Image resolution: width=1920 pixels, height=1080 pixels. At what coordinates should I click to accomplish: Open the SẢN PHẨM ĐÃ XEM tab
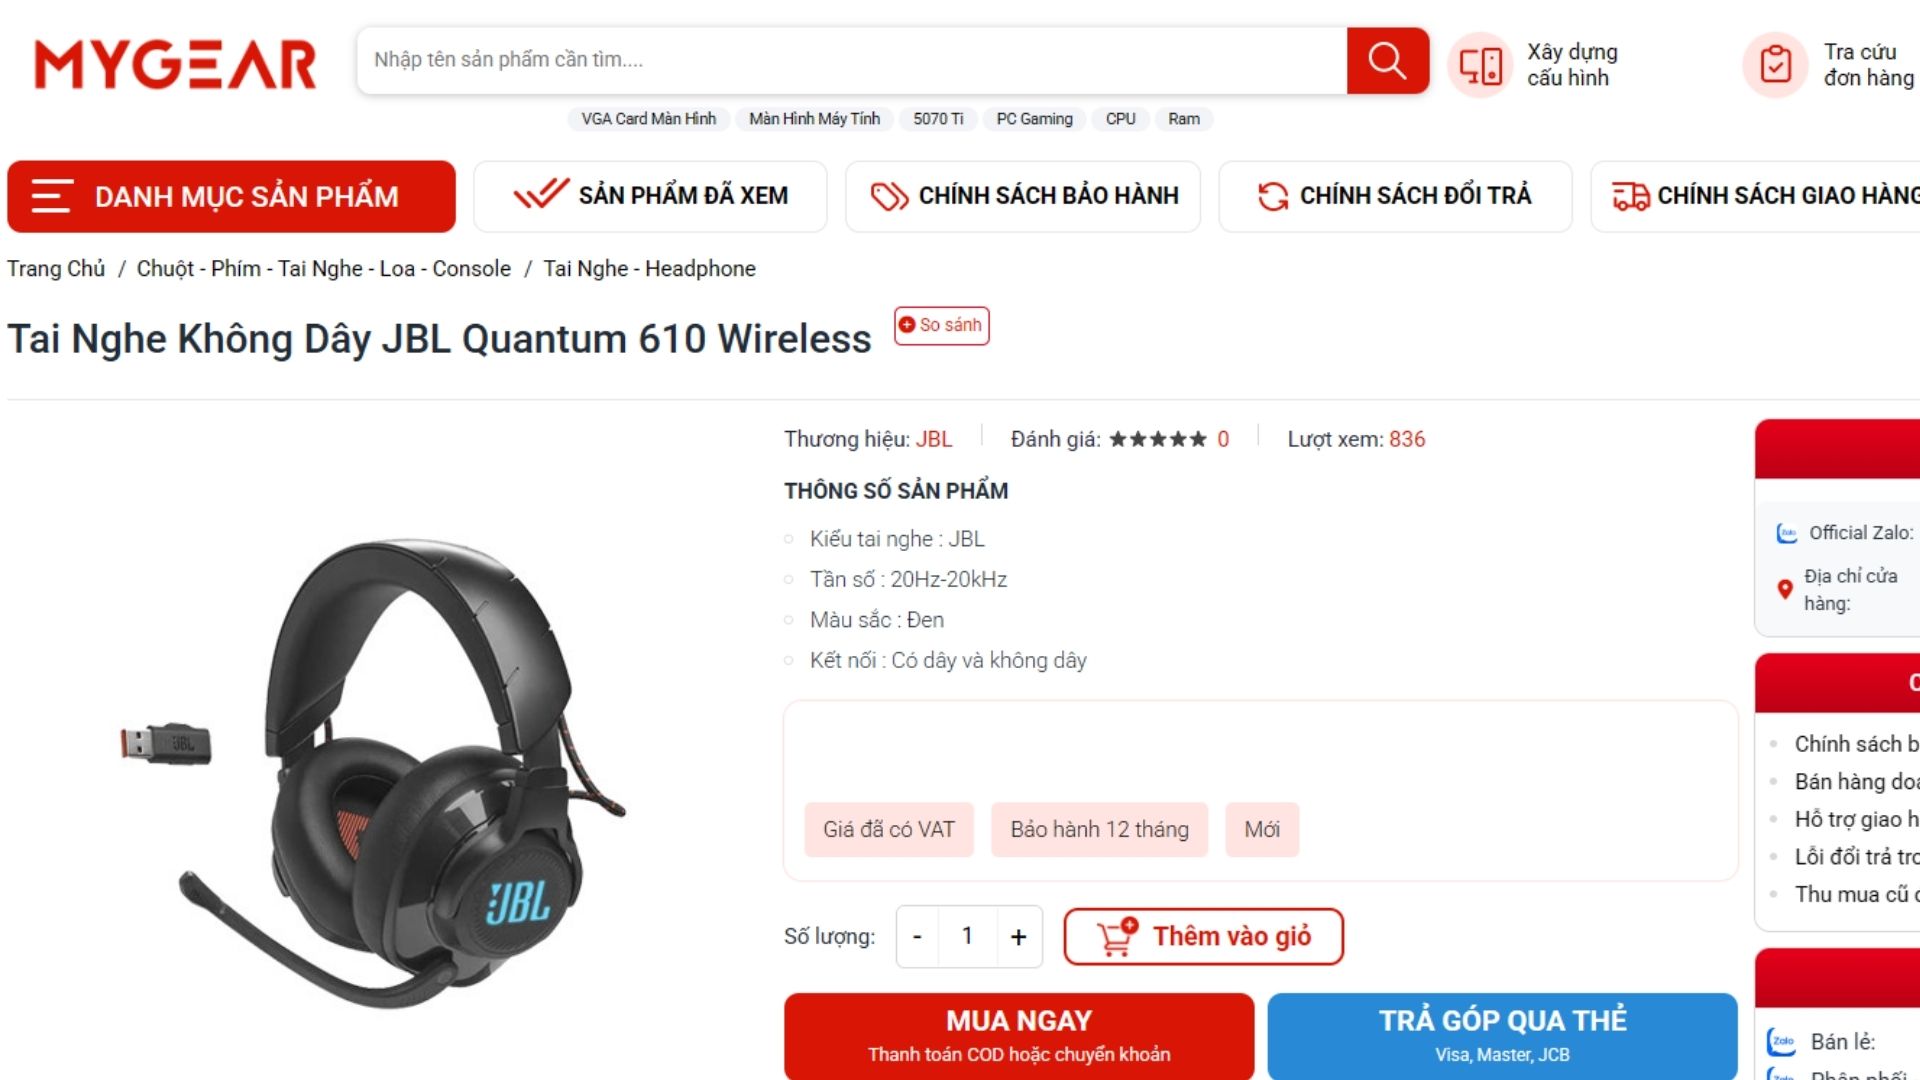tap(650, 196)
